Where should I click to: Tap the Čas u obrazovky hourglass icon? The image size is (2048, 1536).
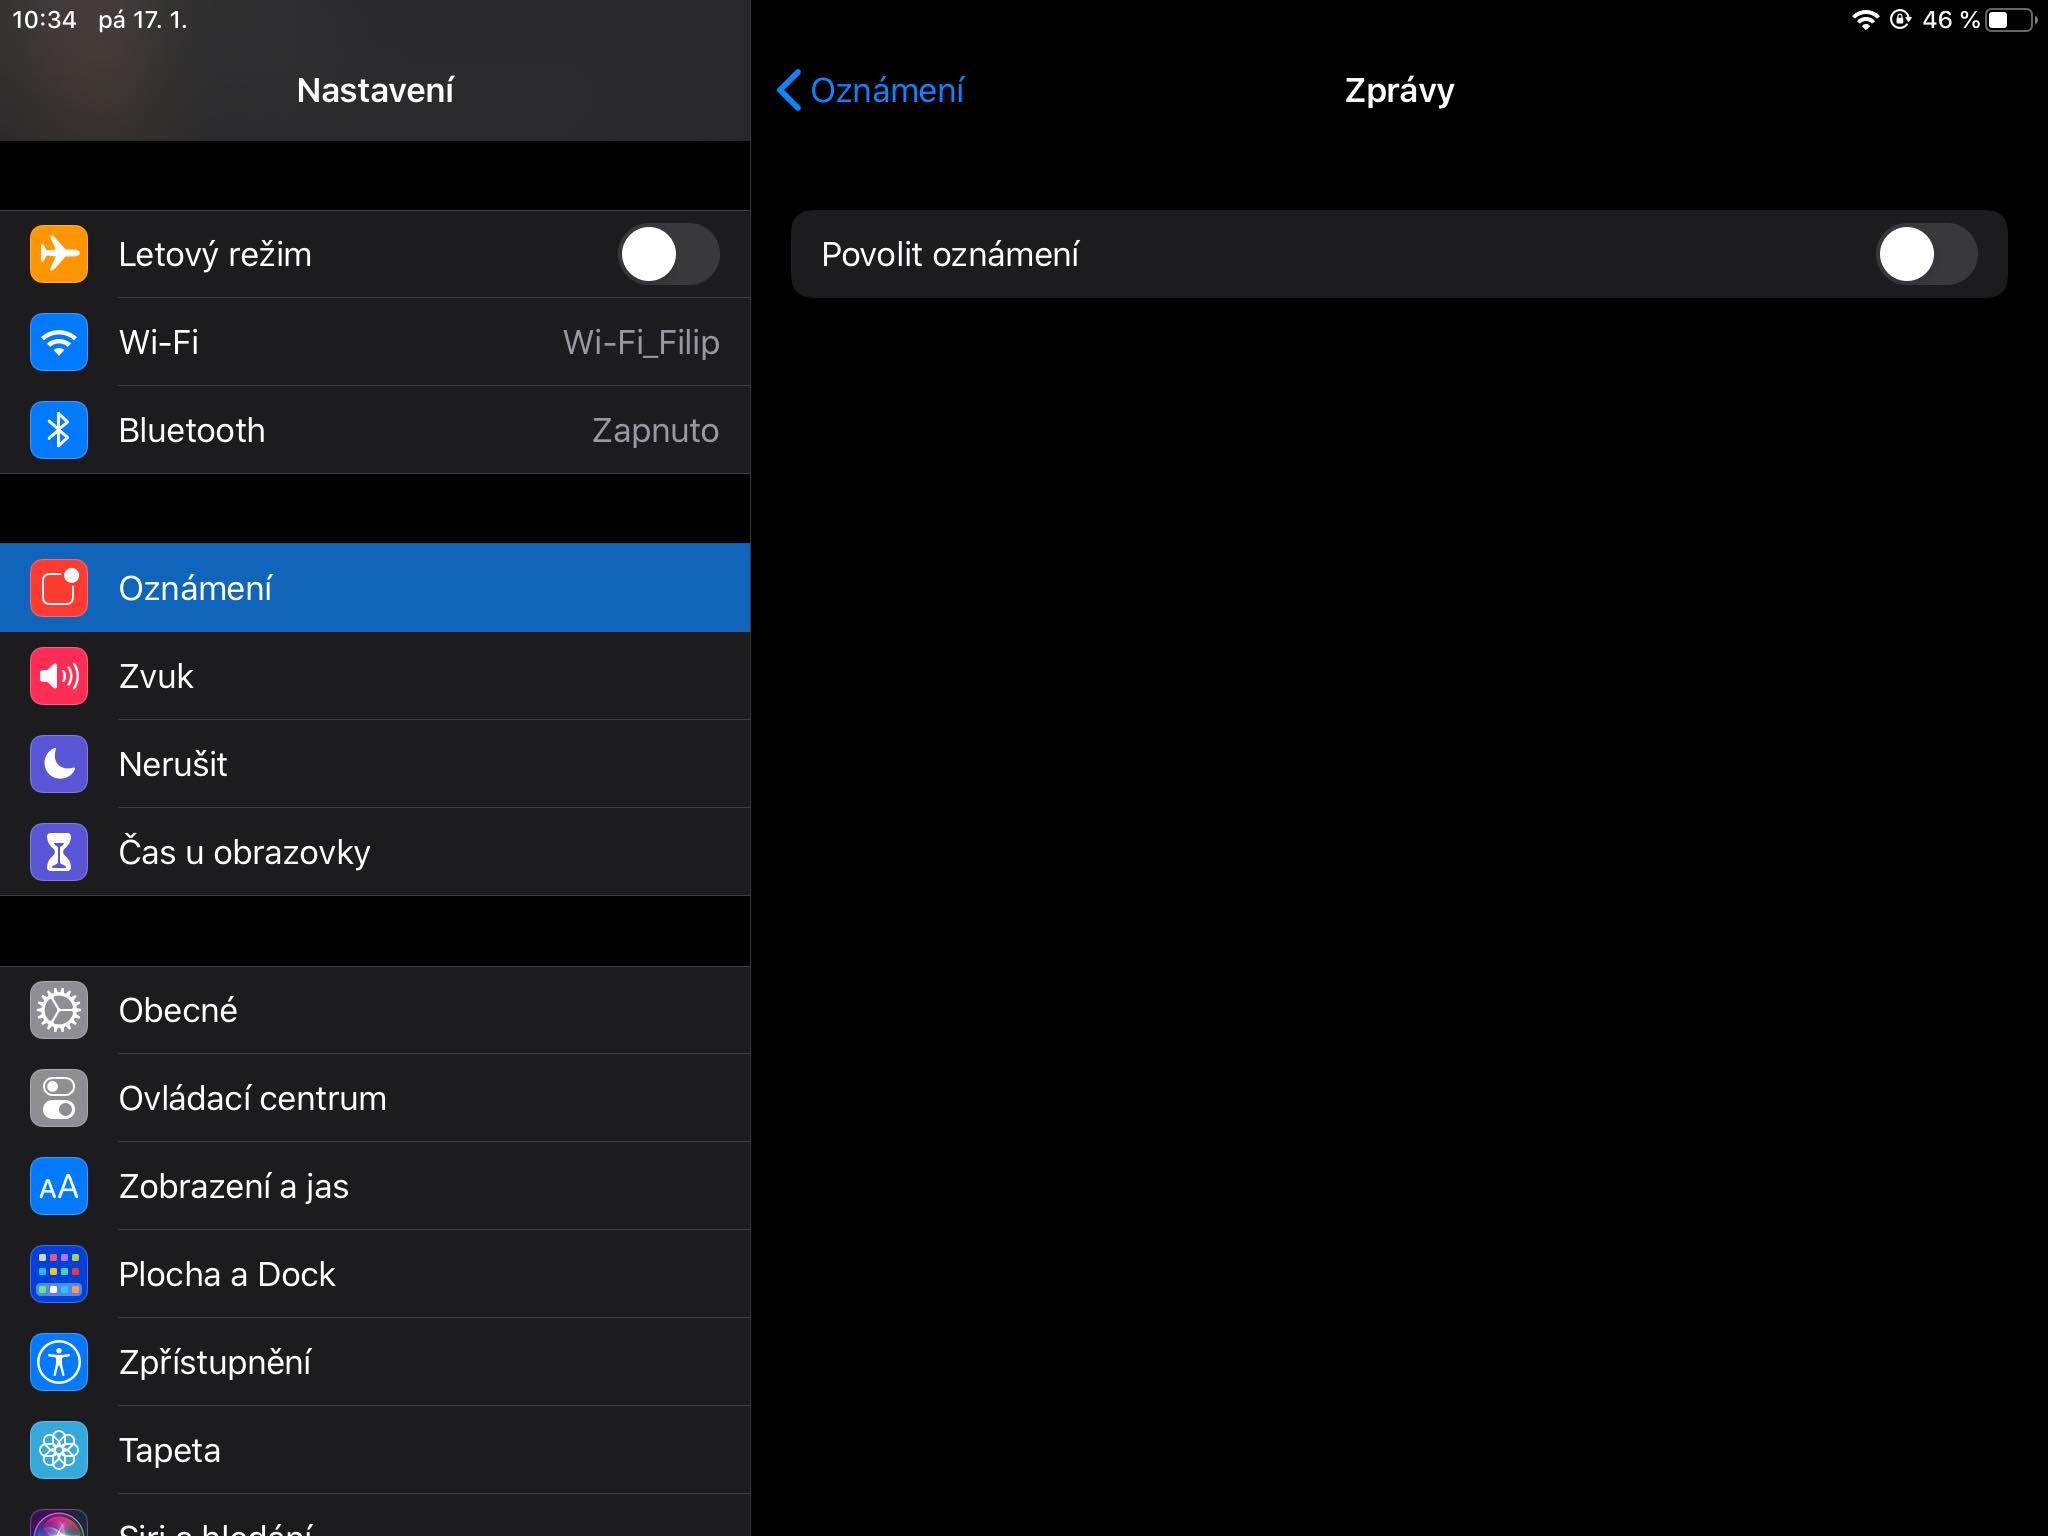click(x=59, y=852)
